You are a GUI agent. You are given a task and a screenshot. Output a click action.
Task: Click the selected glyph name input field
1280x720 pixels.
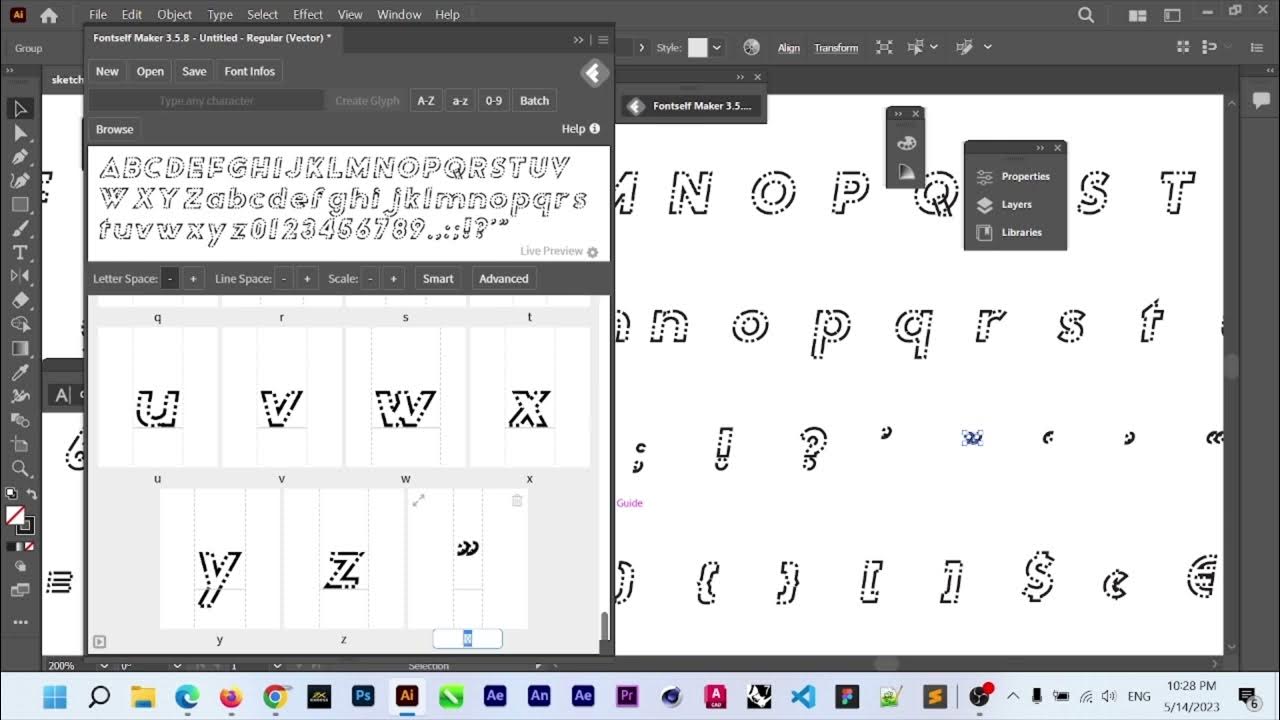point(467,639)
